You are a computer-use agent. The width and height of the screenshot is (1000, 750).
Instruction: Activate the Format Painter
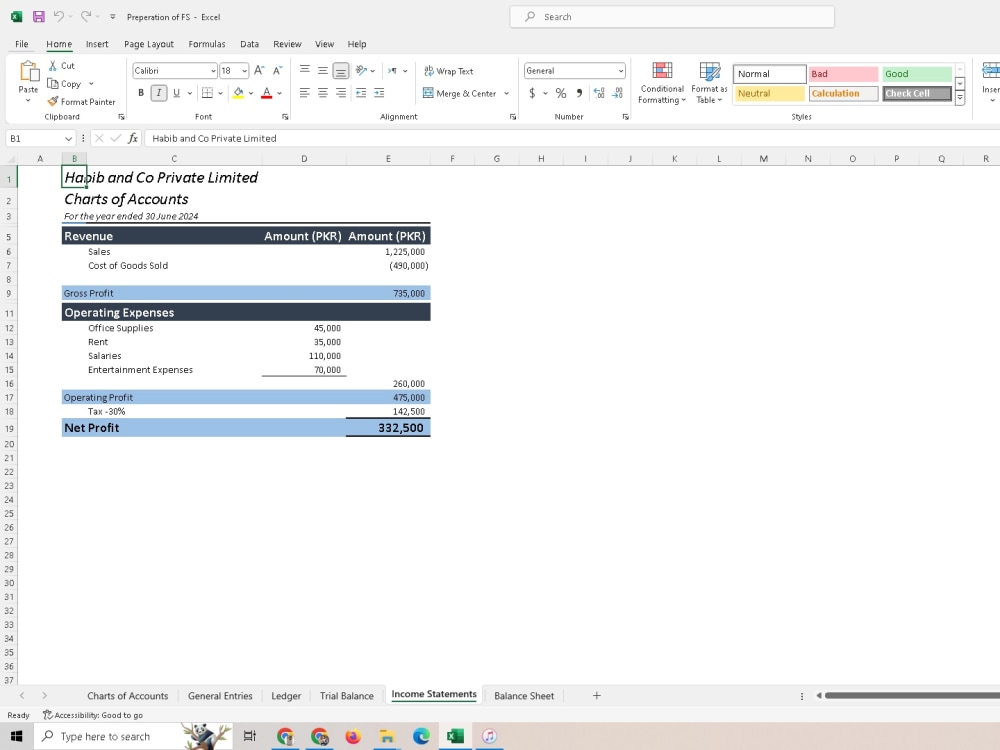[x=82, y=101]
